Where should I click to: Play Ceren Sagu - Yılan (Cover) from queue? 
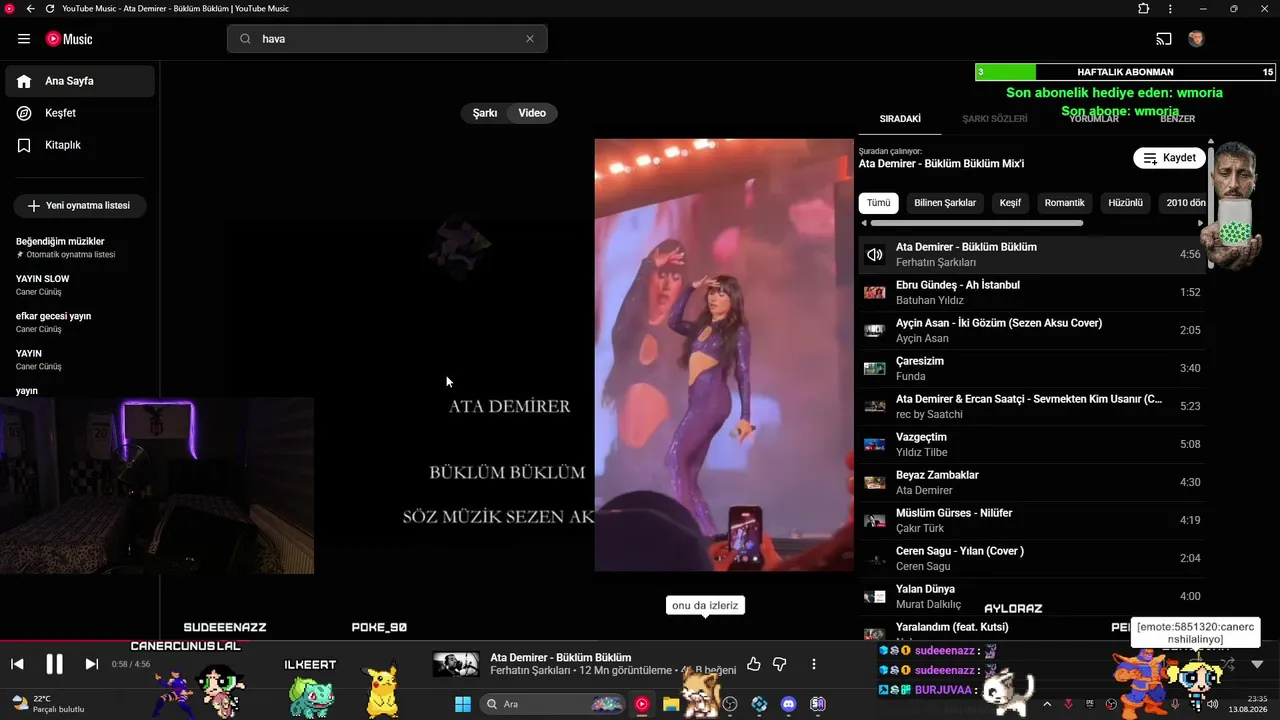1032,558
